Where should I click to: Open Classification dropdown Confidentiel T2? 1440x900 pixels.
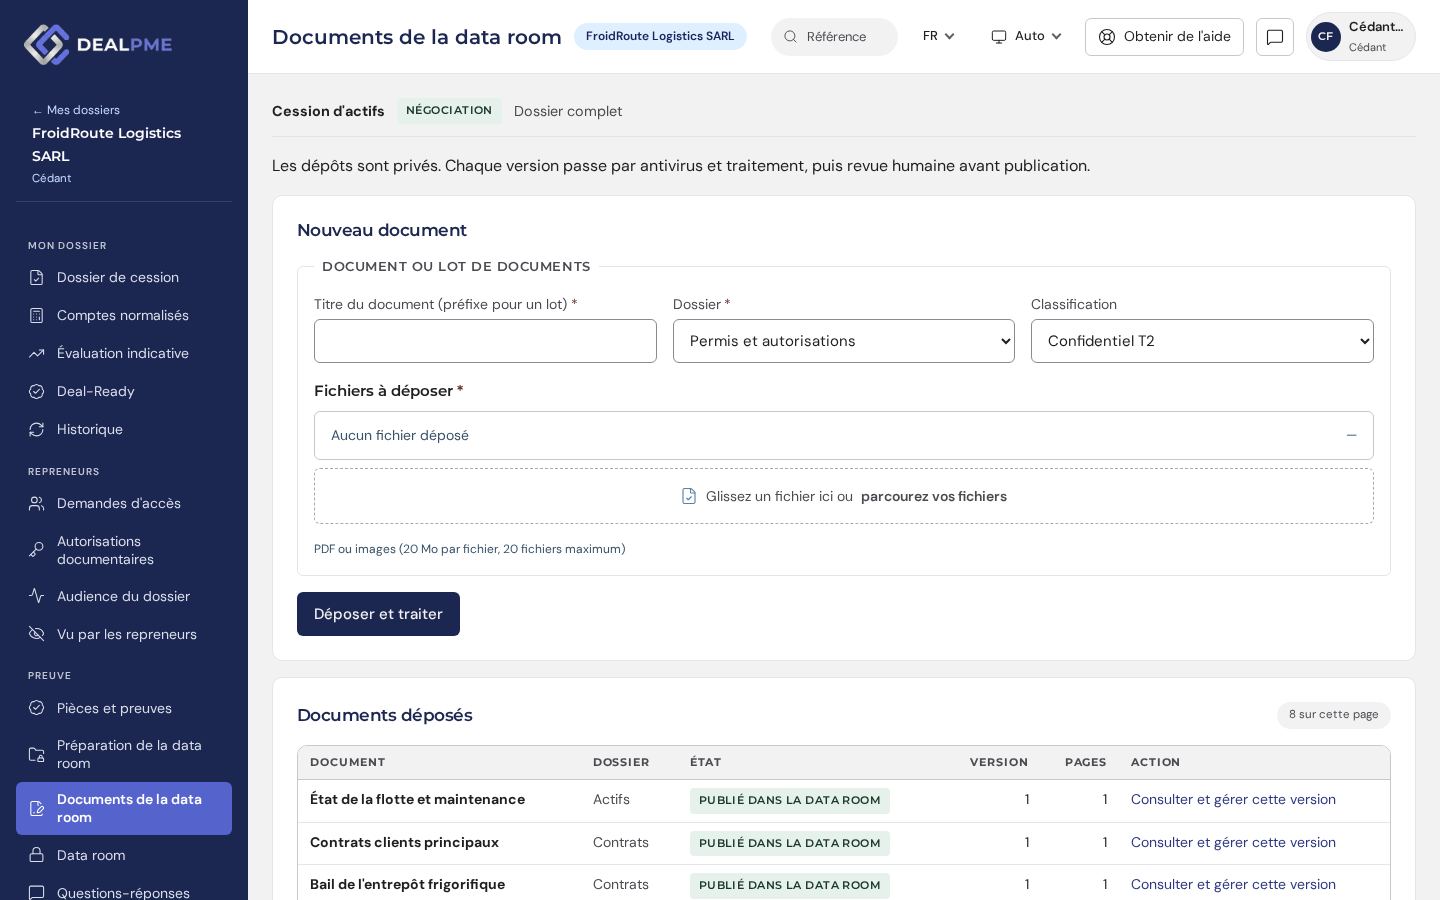[x=1202, y=341]
